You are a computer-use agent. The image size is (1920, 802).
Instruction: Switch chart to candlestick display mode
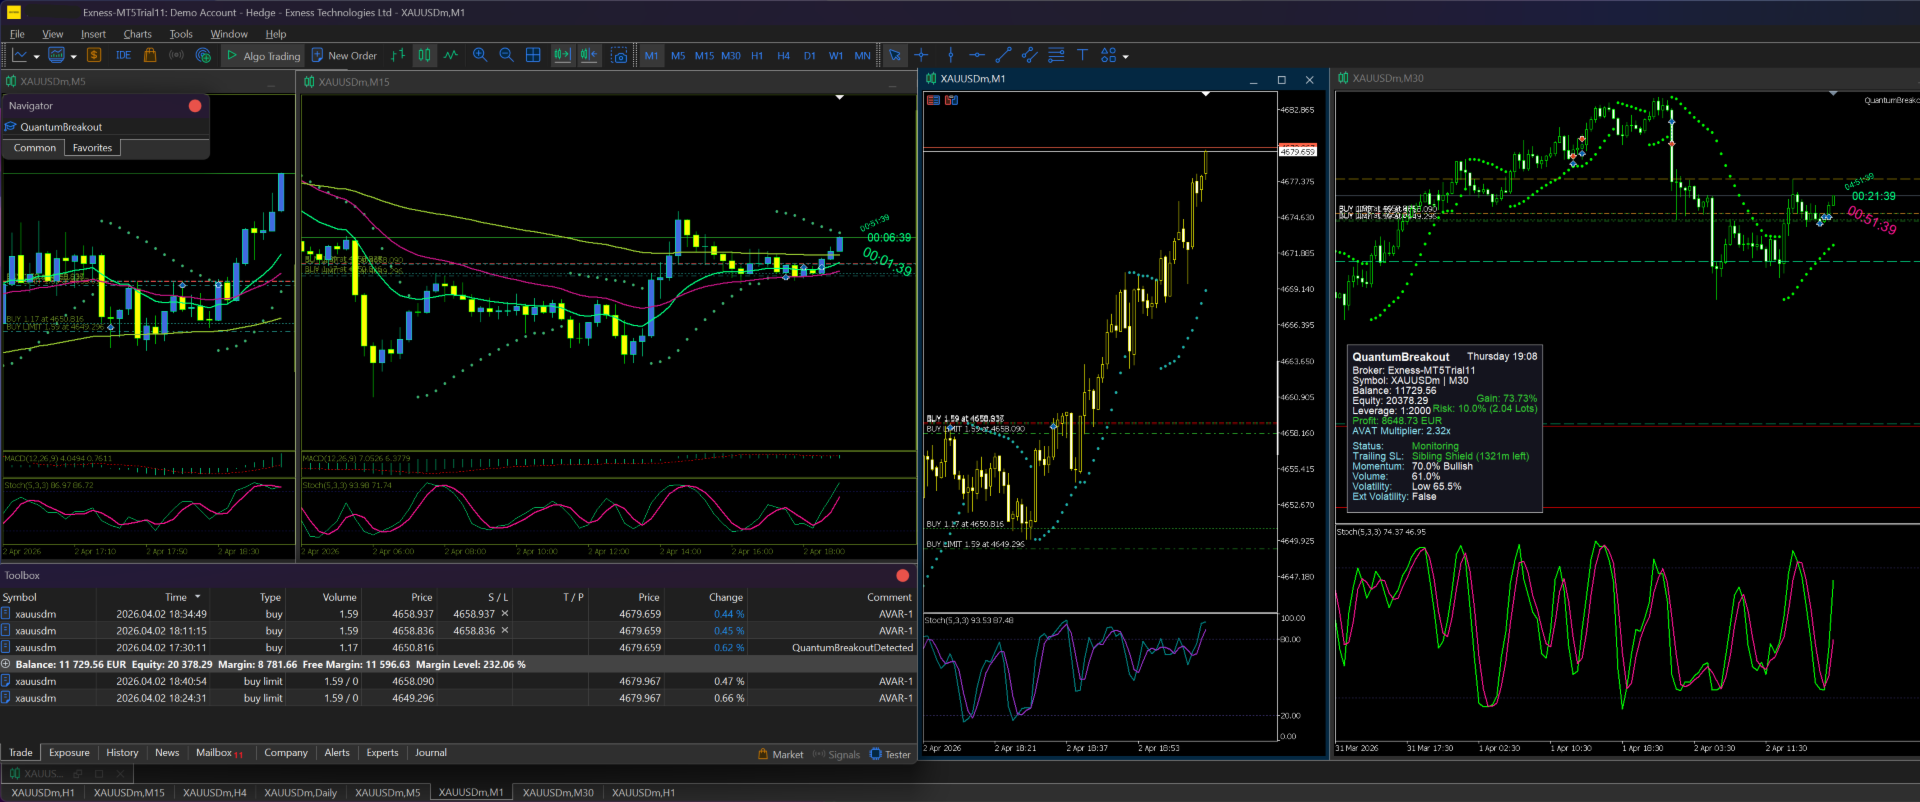[424, 55]
